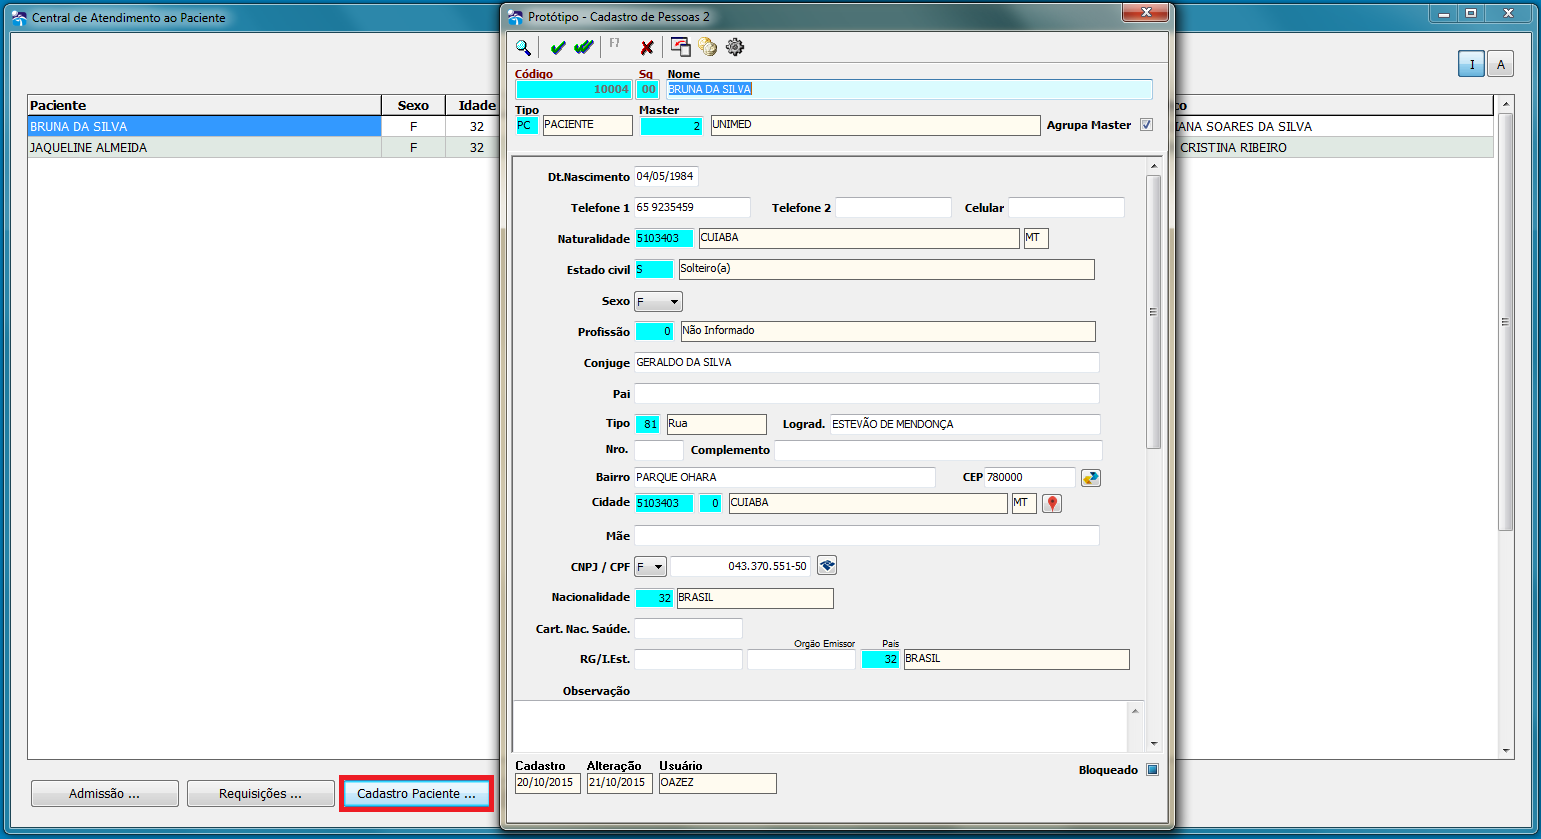Click the red map pin icon beside Cidade
This screenshot has height=839, width=1541.
coord(1052,503)
